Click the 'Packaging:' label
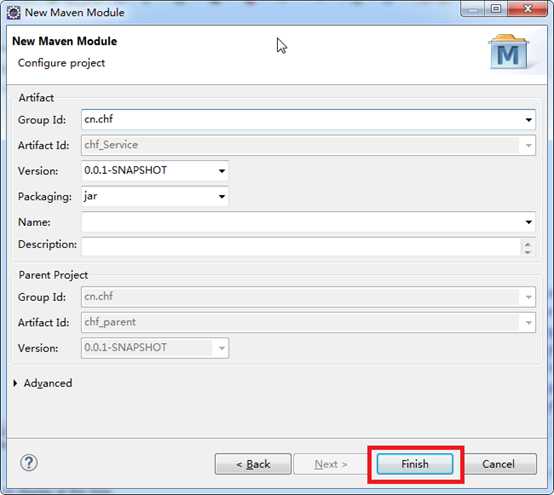This screenshot has width=554, height=495. tap(45, 196)
